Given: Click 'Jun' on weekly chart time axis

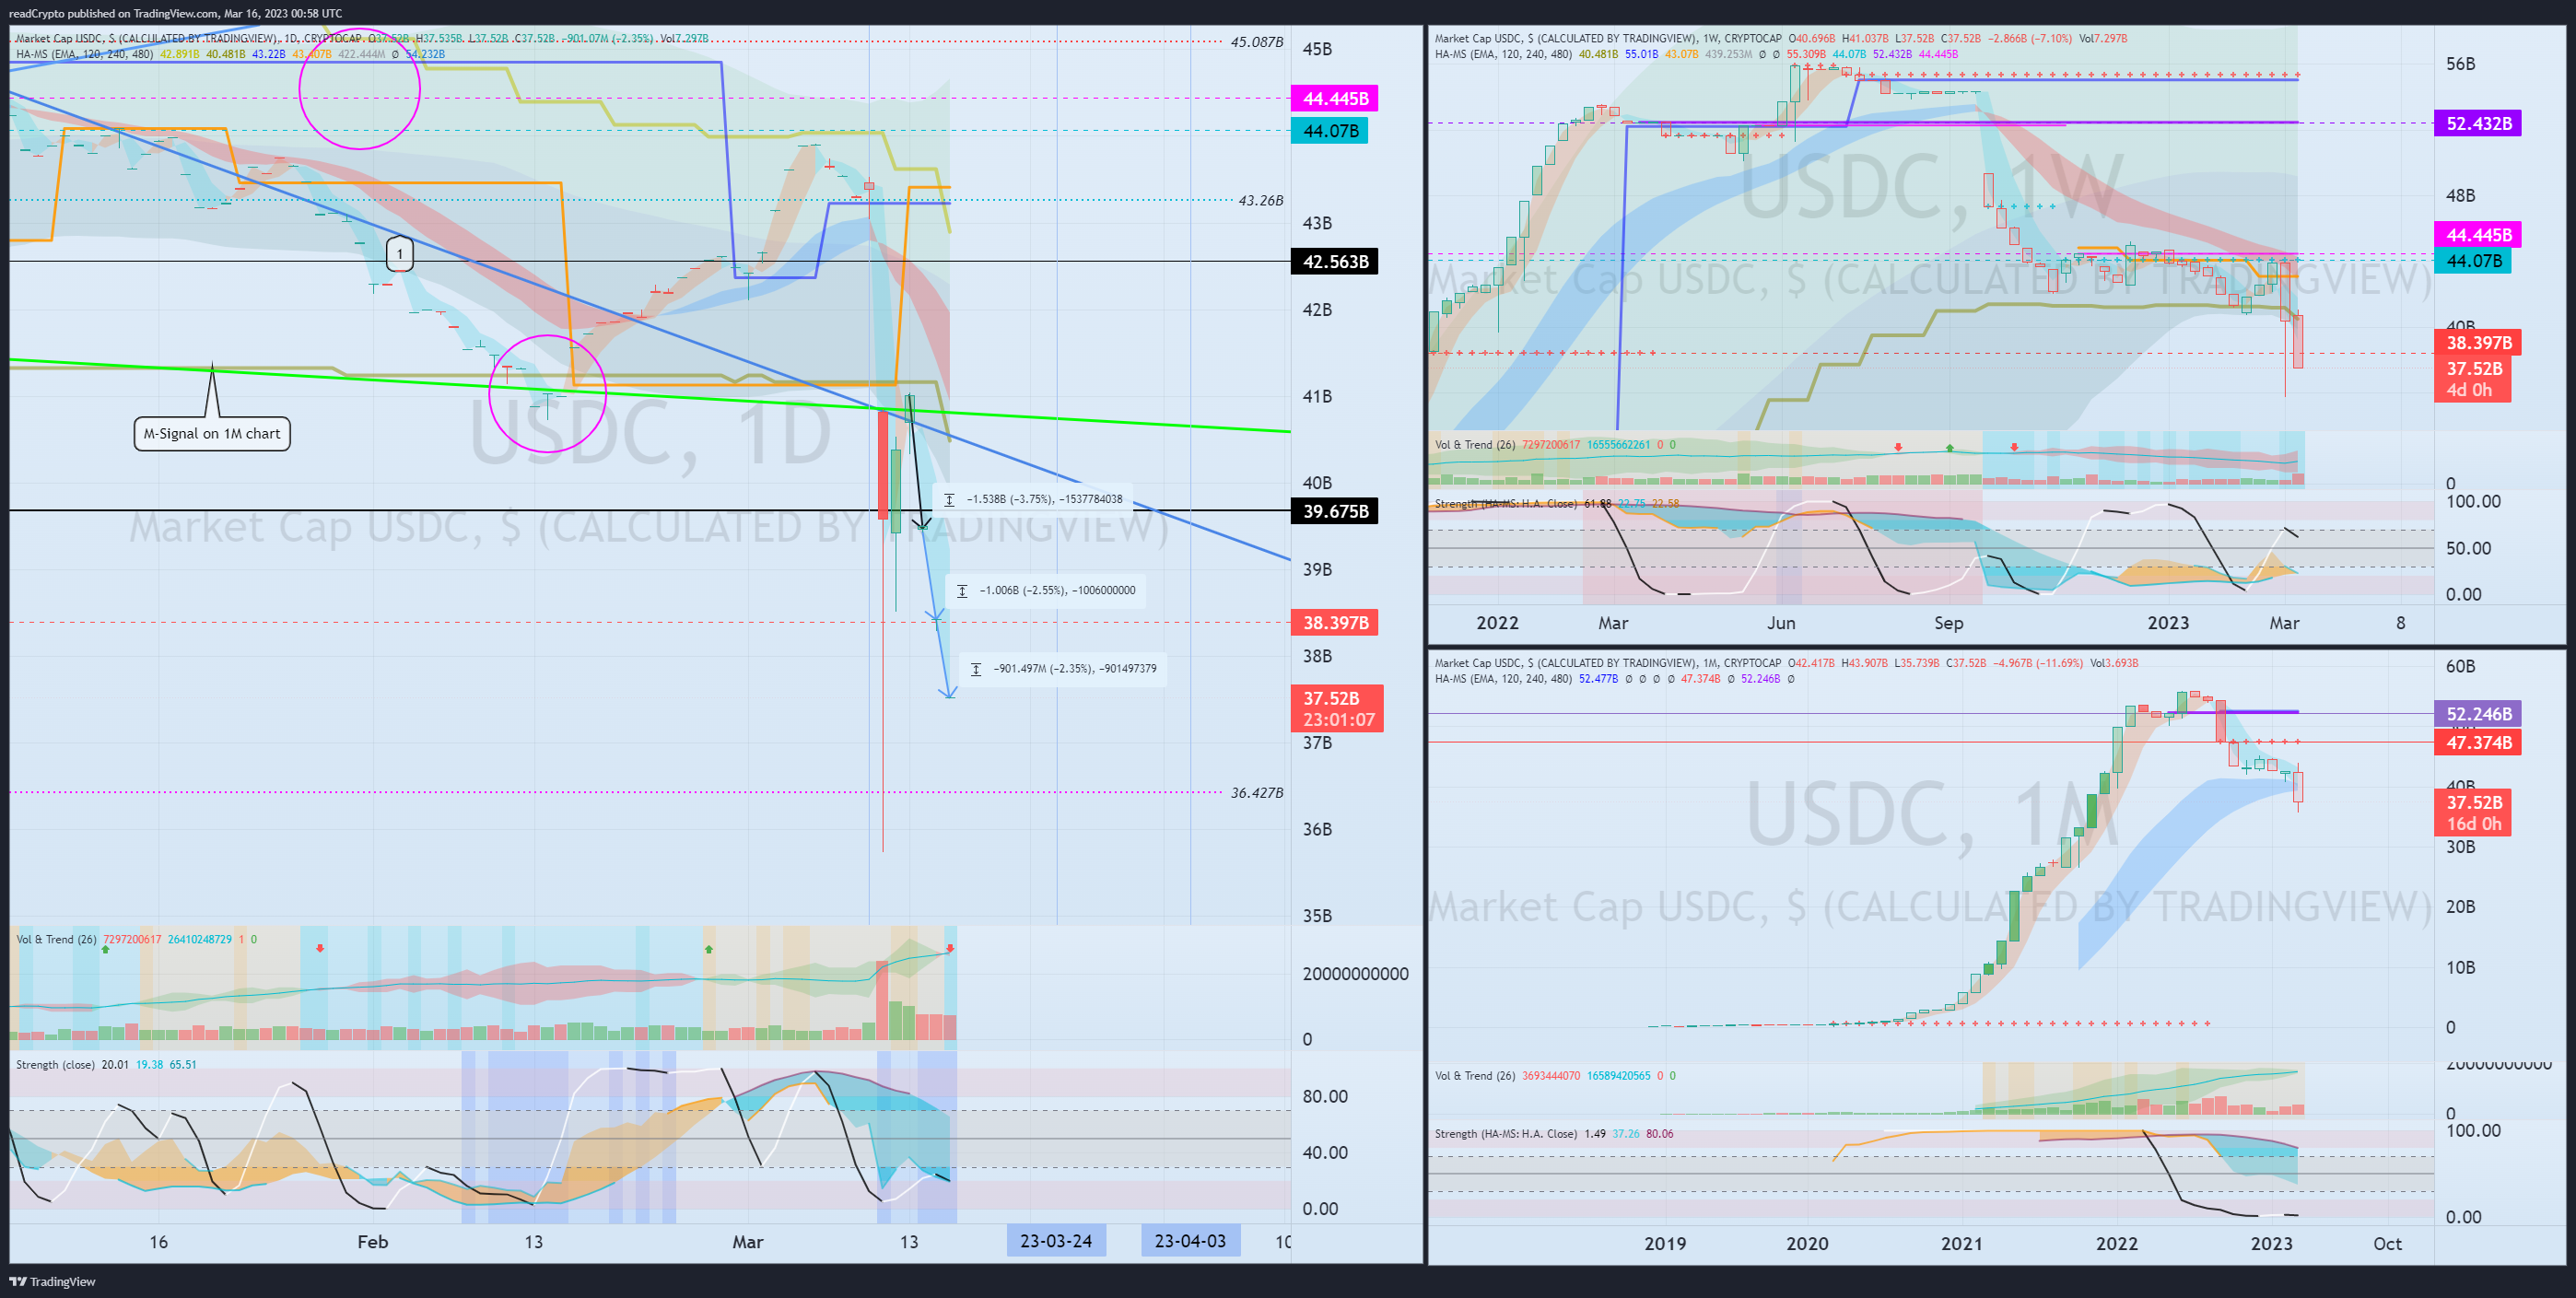Looking at the screenshot, I should point(1781,623).
